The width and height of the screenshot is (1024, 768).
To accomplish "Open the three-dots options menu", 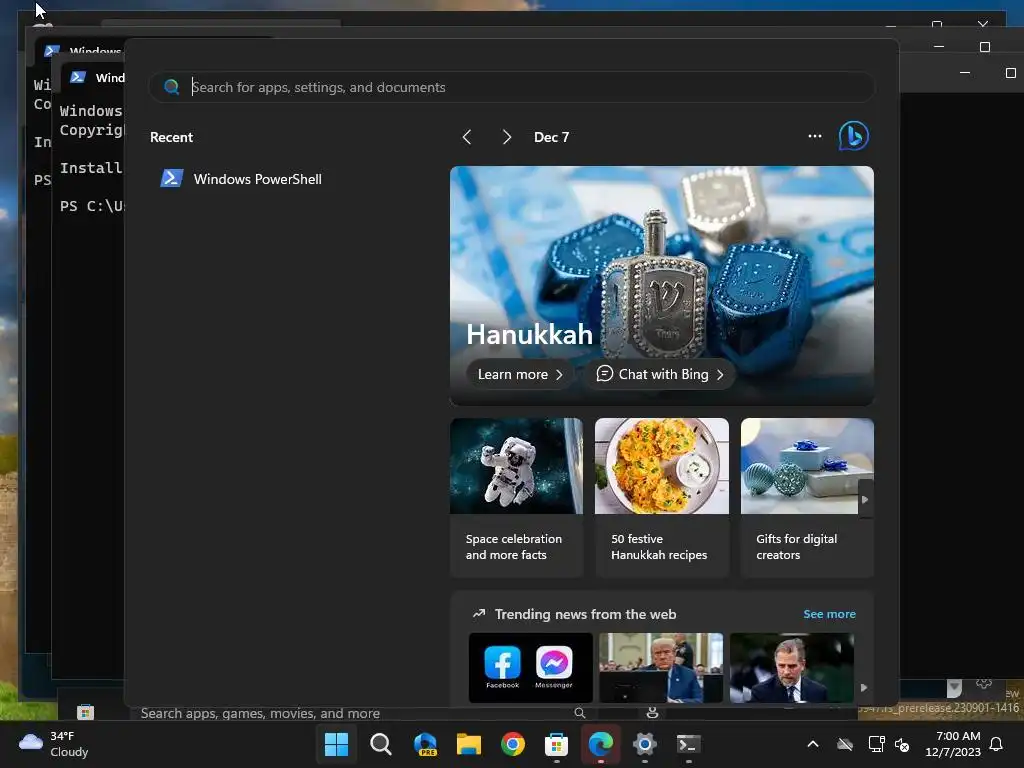I will [814, 136].
